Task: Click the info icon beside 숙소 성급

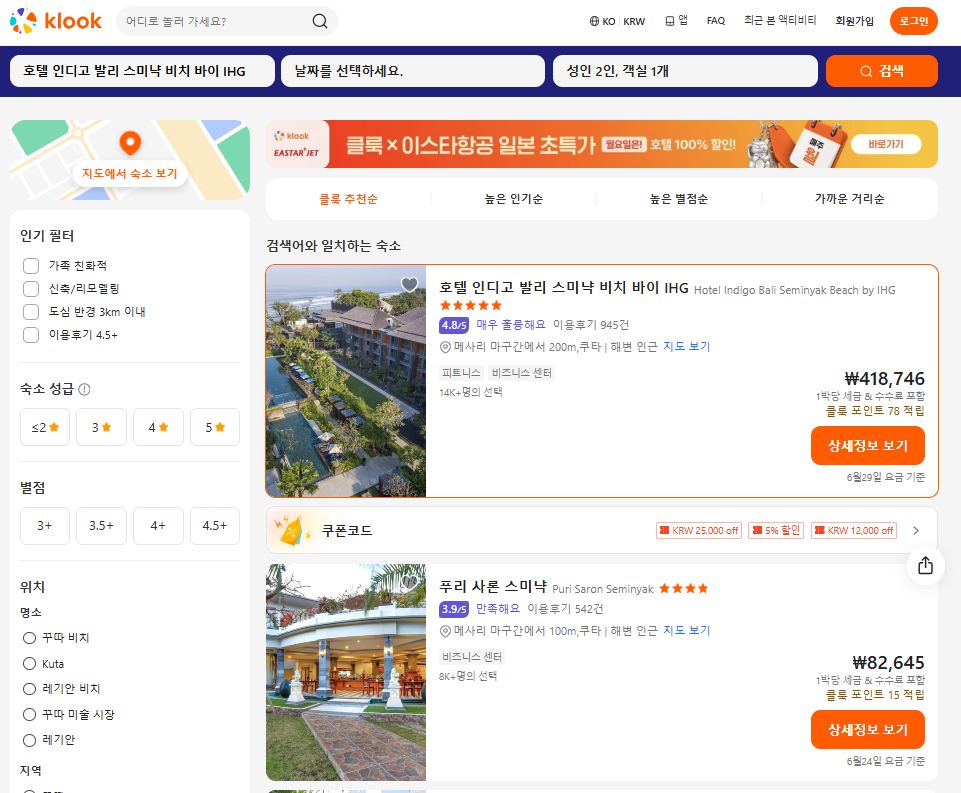Action: [85, 389]
